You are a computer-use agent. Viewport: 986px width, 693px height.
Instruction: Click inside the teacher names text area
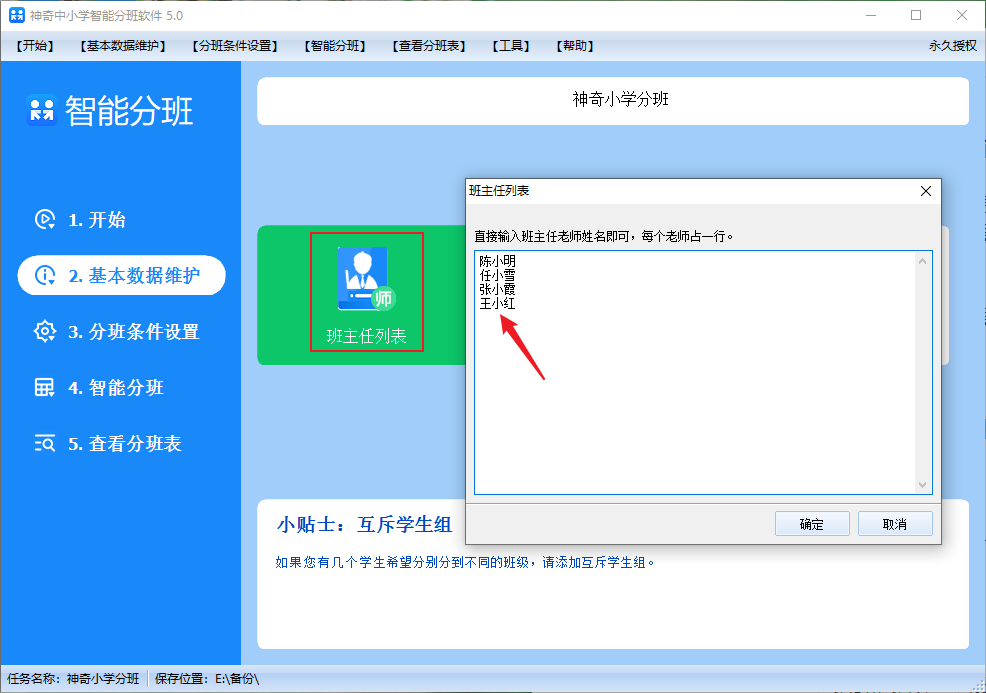pos(695,372)
